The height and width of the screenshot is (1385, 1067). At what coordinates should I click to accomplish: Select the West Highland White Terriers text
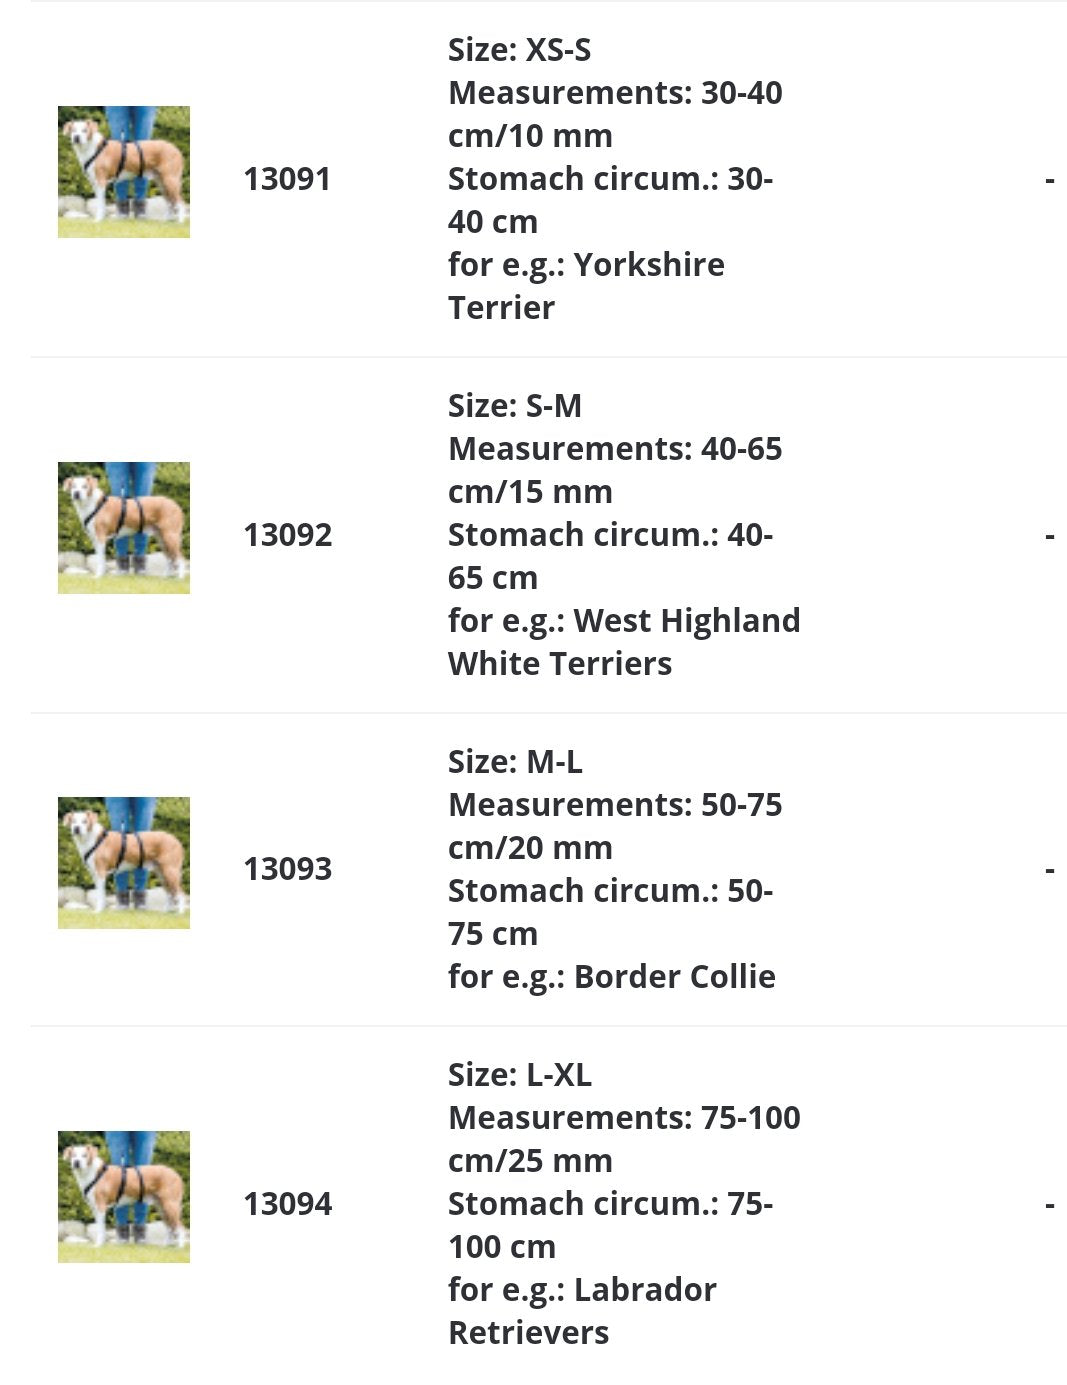624,642
